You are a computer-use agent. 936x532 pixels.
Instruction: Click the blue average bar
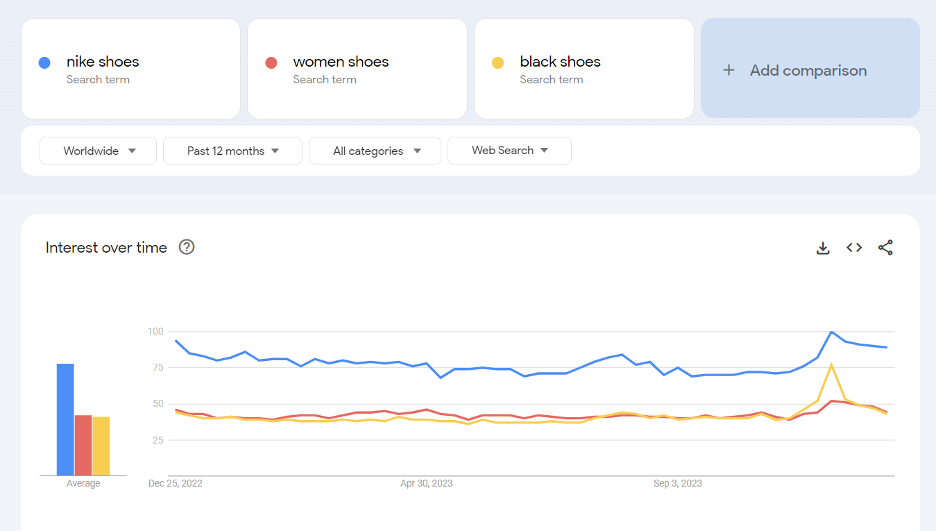click(66, 420)
